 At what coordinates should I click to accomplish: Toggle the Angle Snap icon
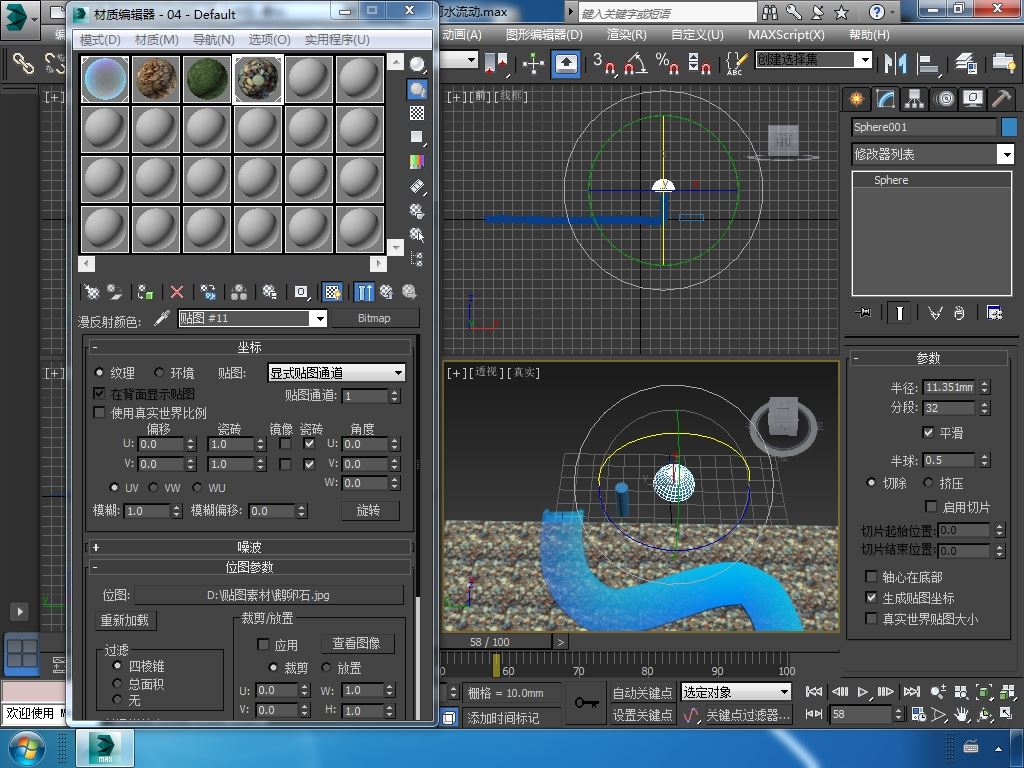click(x=636, y=63)
